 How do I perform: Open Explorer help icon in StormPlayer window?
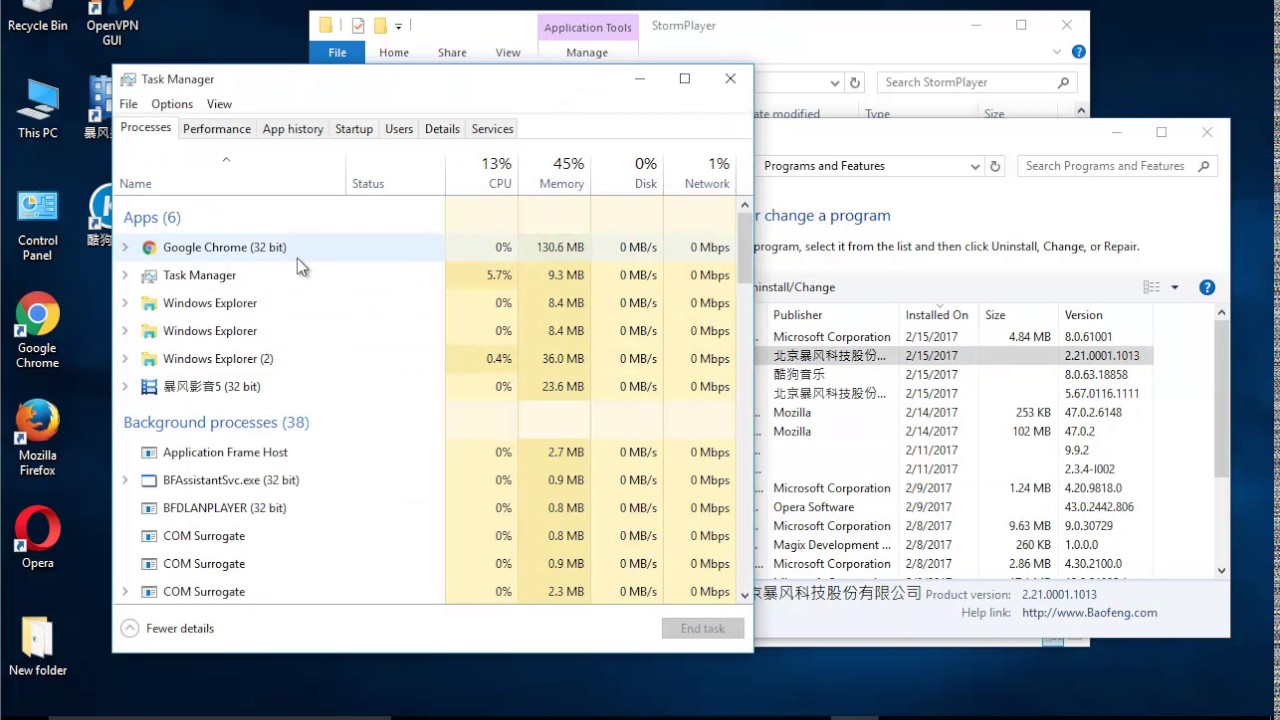1078,52
